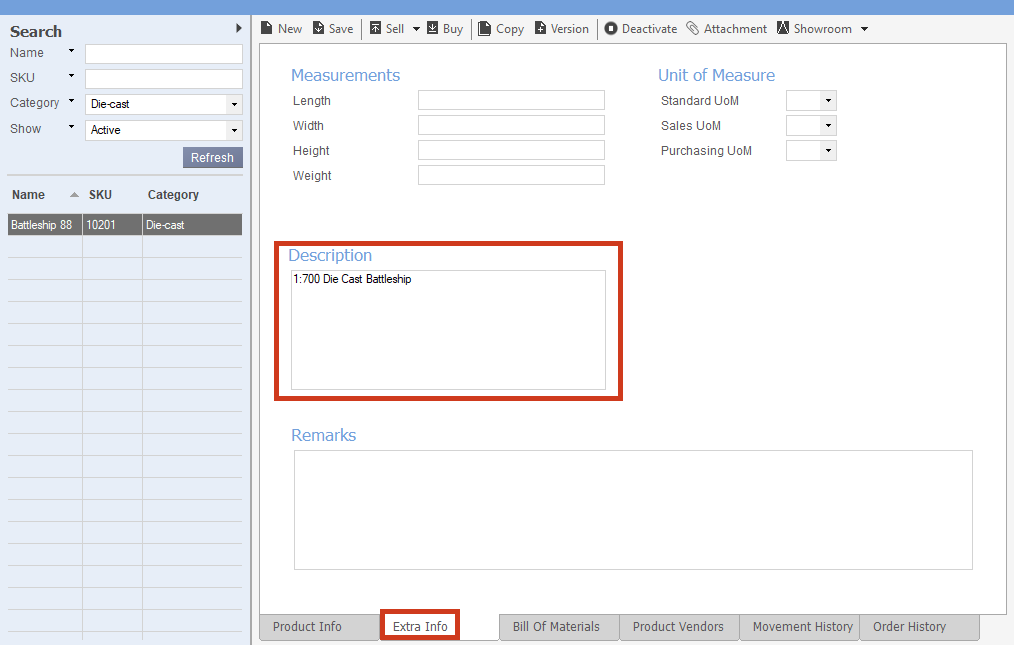
Task: Select the Extra Info tab
Action: [x=420, y=626]
